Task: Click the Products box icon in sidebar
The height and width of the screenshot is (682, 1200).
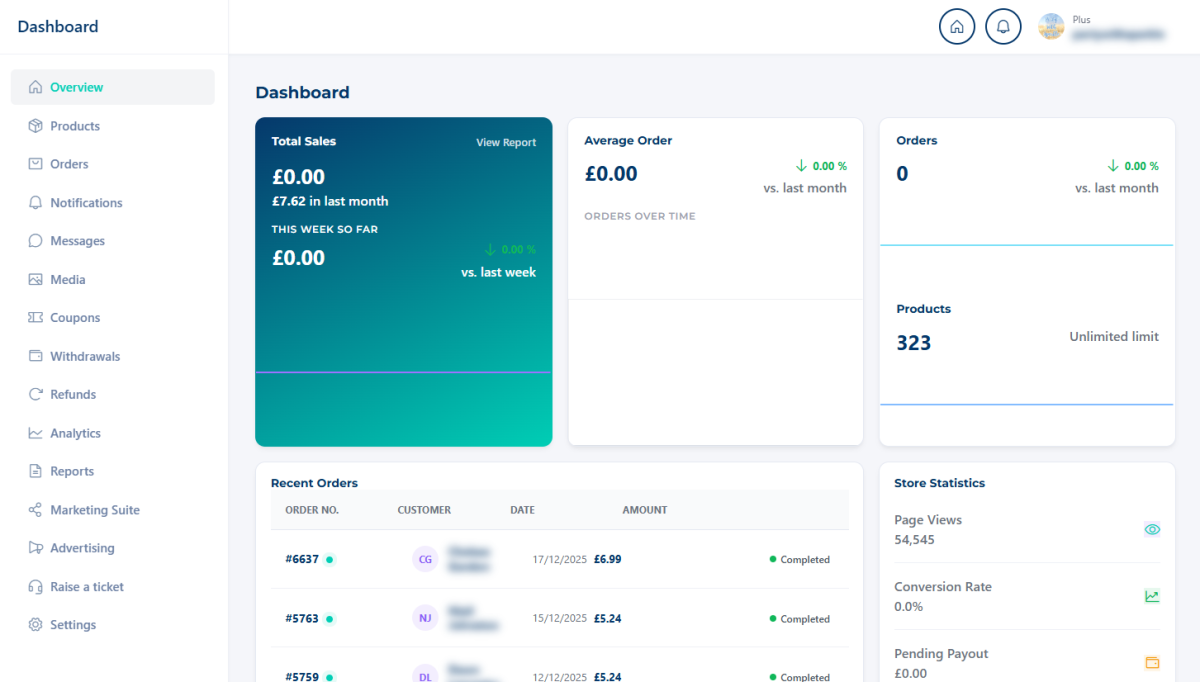Action: click(36, 126)
